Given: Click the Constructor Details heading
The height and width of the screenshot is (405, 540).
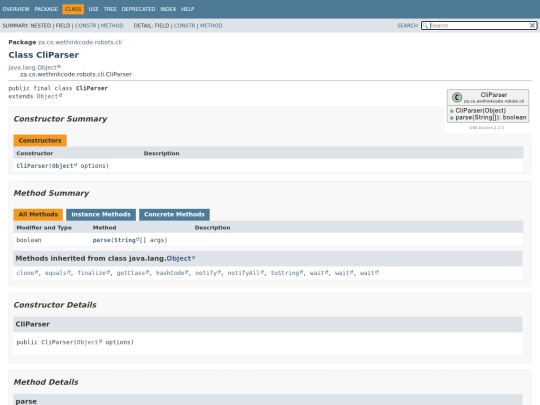Looking at the screenshot, I should pos(55,305).
